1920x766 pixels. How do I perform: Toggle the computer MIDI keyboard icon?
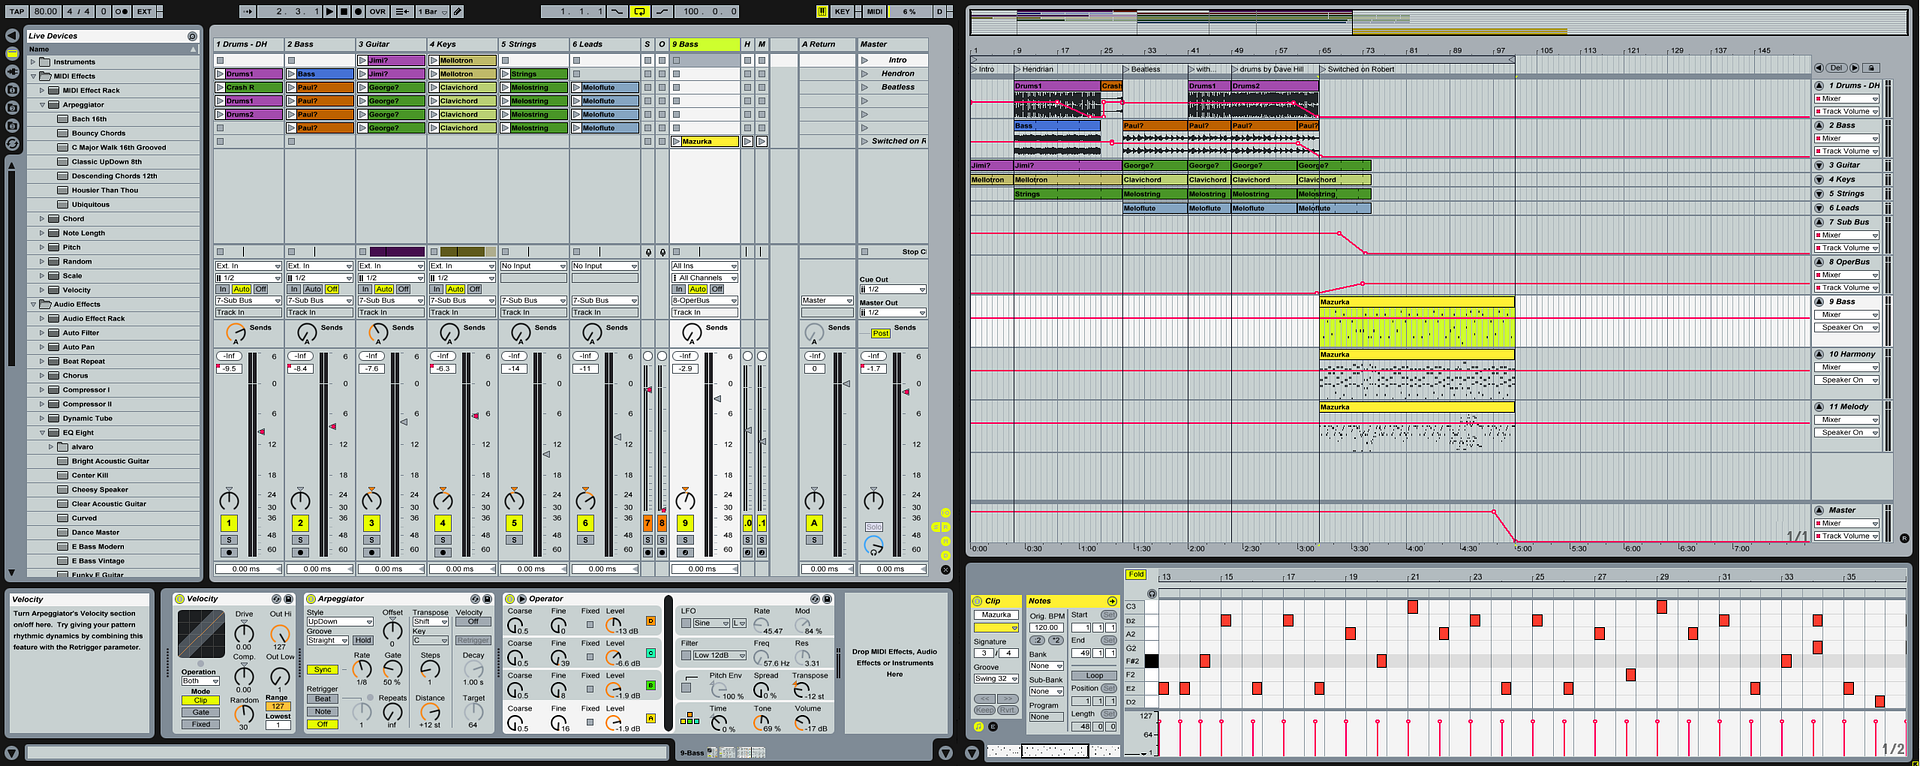[x=822, y=11]
